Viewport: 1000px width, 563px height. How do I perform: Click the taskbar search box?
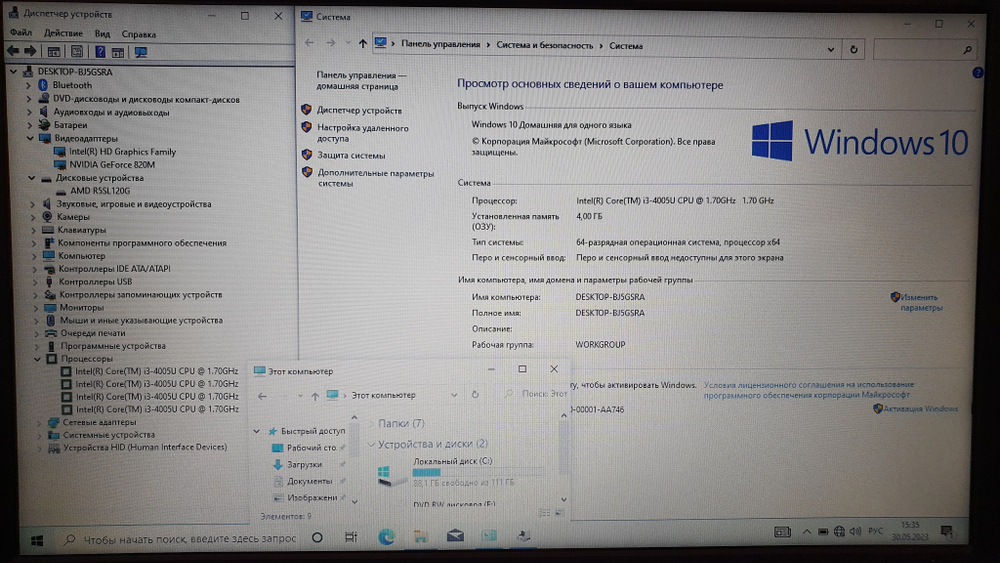point(182,539)
